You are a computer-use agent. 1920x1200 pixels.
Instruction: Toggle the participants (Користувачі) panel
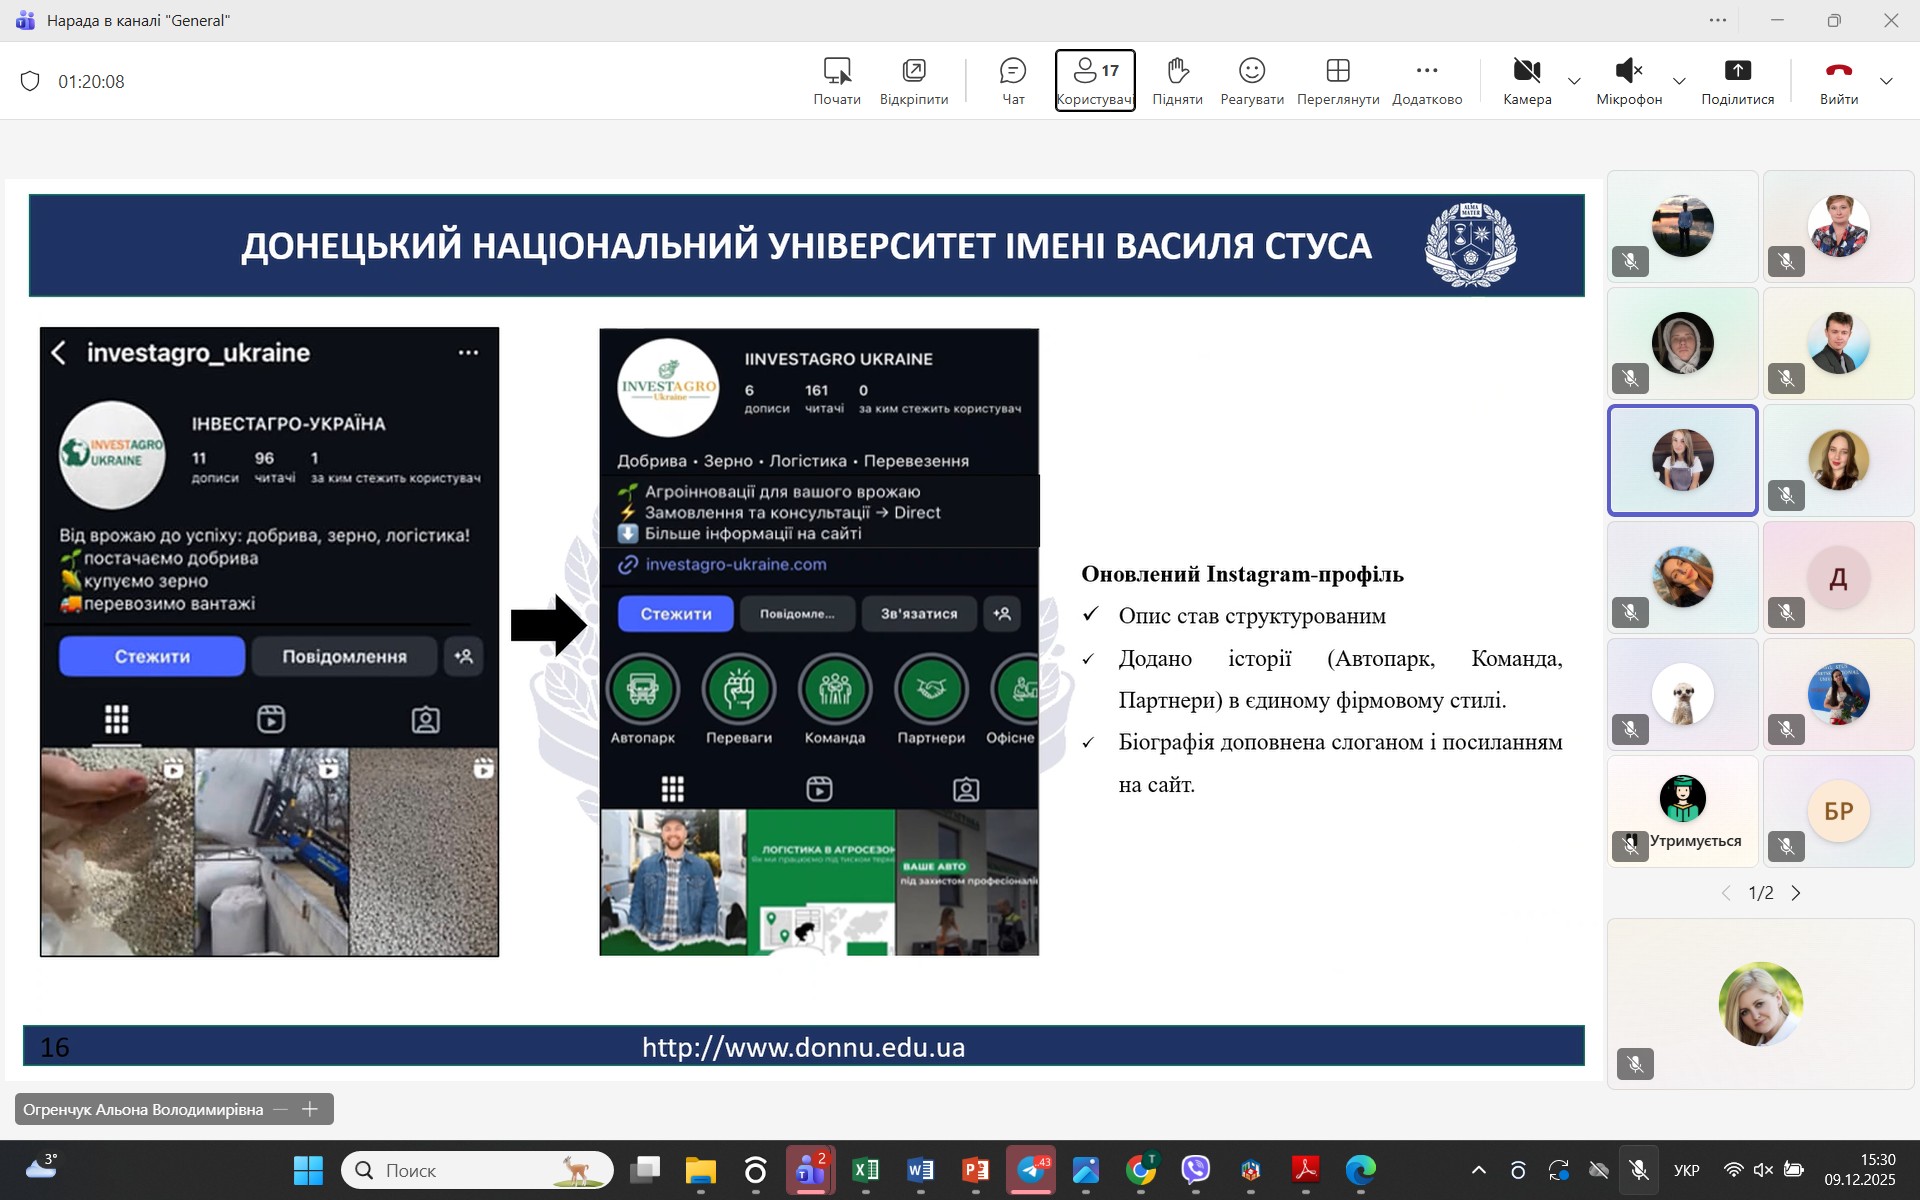pyautogui.click(x=1094, y=79)
